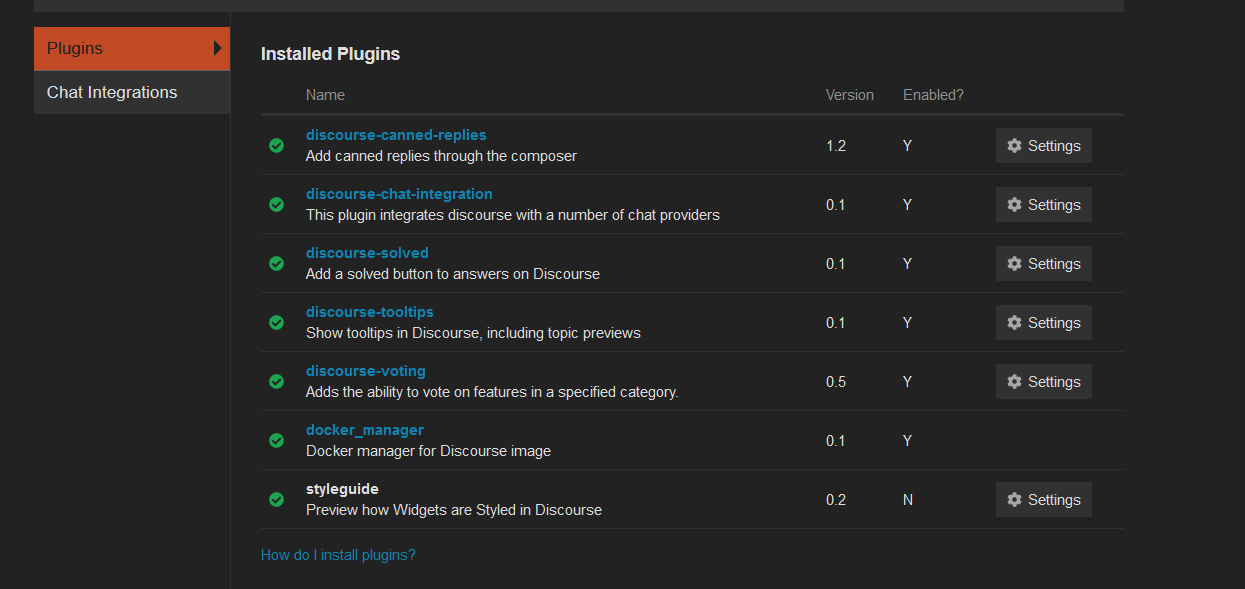Viewport: 1245px width, 589px height.
Task: Open Settings for discourse-canned-replies
Action: click(x=1043, y=146)
